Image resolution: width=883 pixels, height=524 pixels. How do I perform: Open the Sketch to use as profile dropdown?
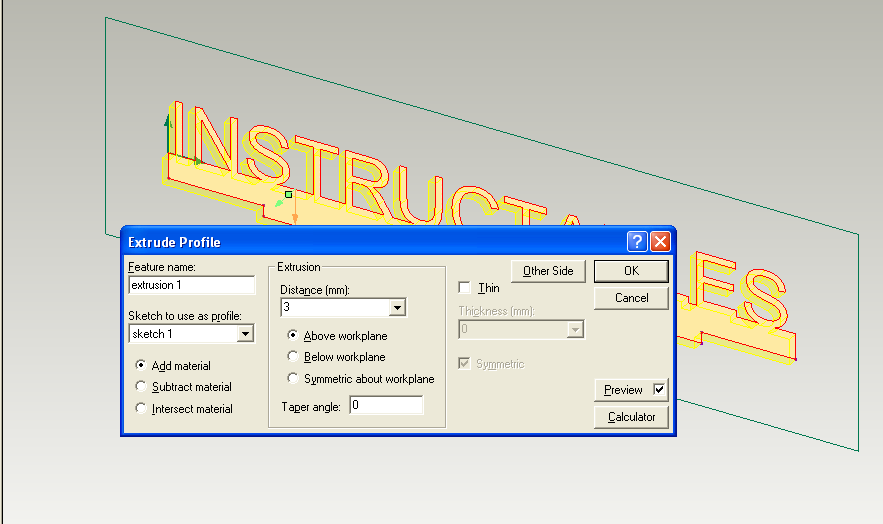(x=246, y=334)
